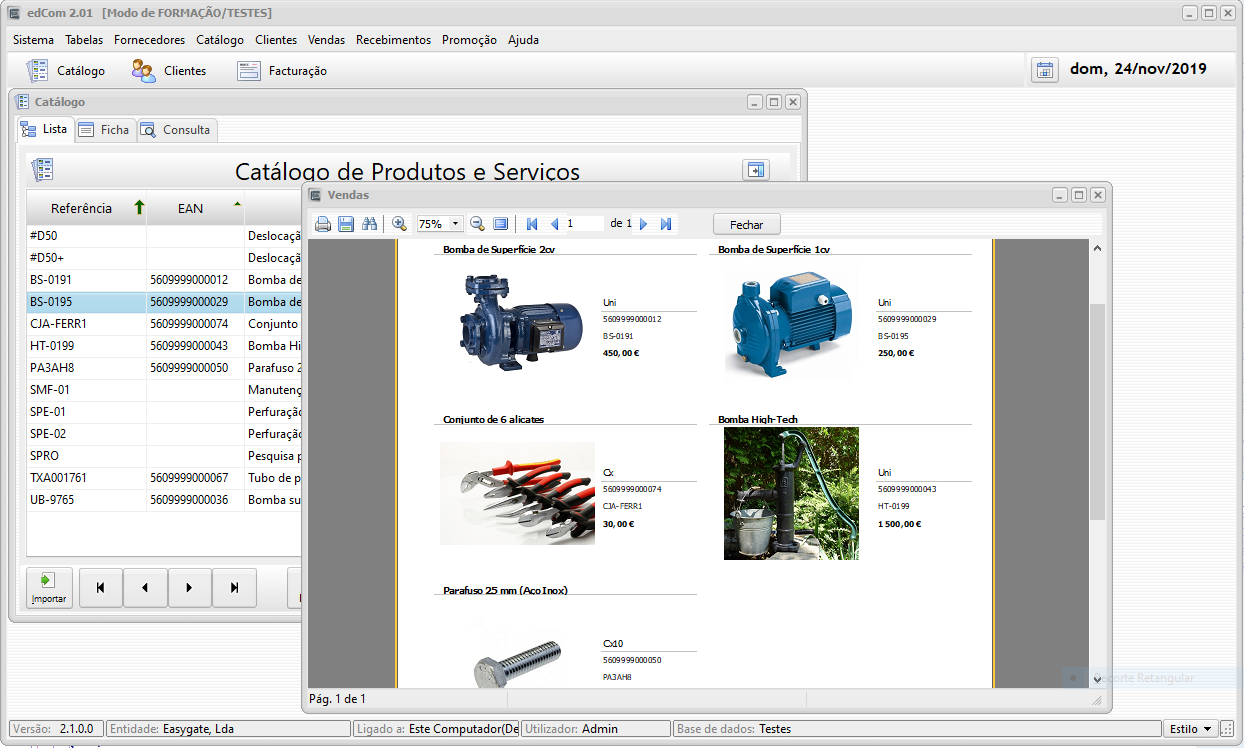This screenshot has height=748, width=1244.
Task: Sort the list by the Referência column
Action: click(x=86, y=208)
